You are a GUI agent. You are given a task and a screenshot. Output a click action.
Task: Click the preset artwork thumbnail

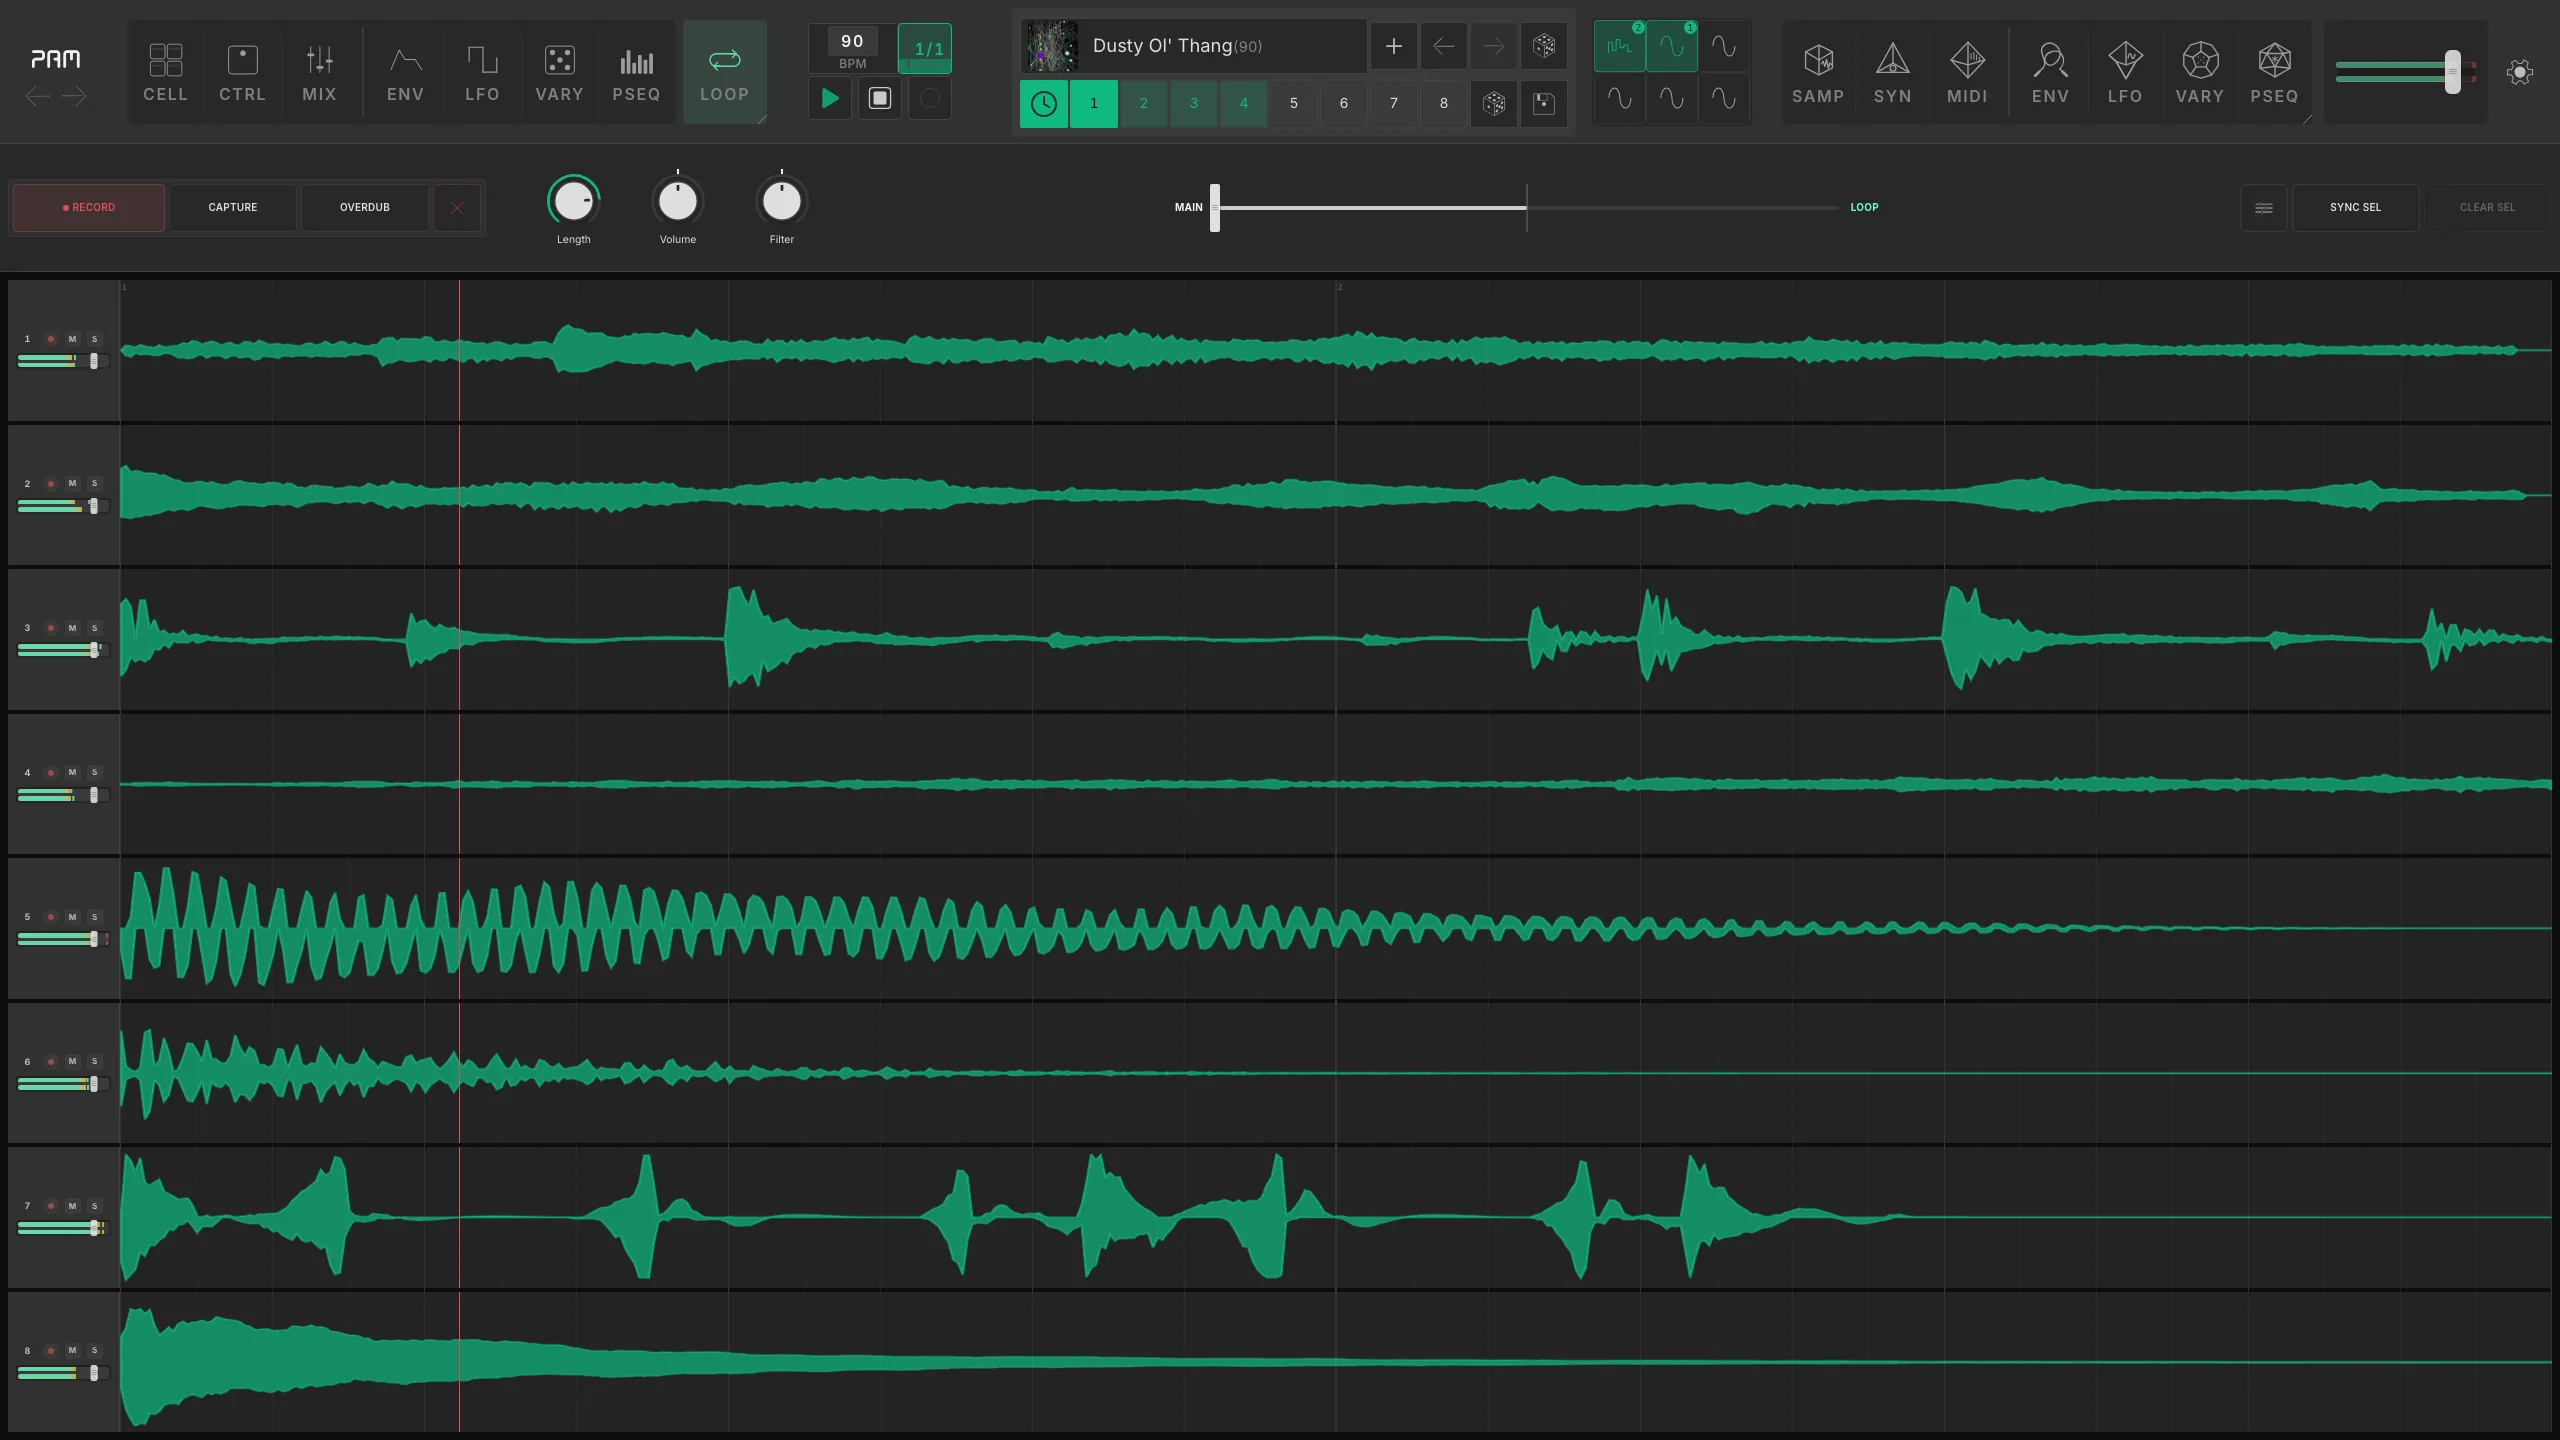tap(1051, 46)
